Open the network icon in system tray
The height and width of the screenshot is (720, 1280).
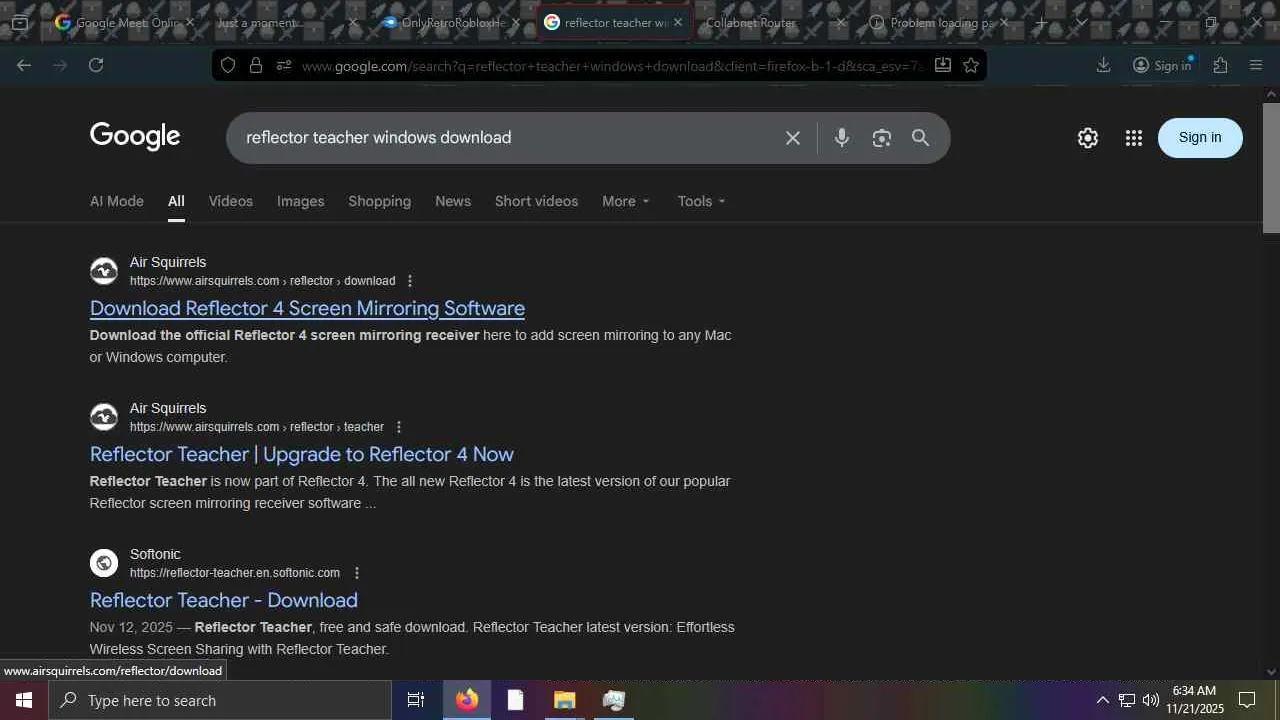point(1127,700)
